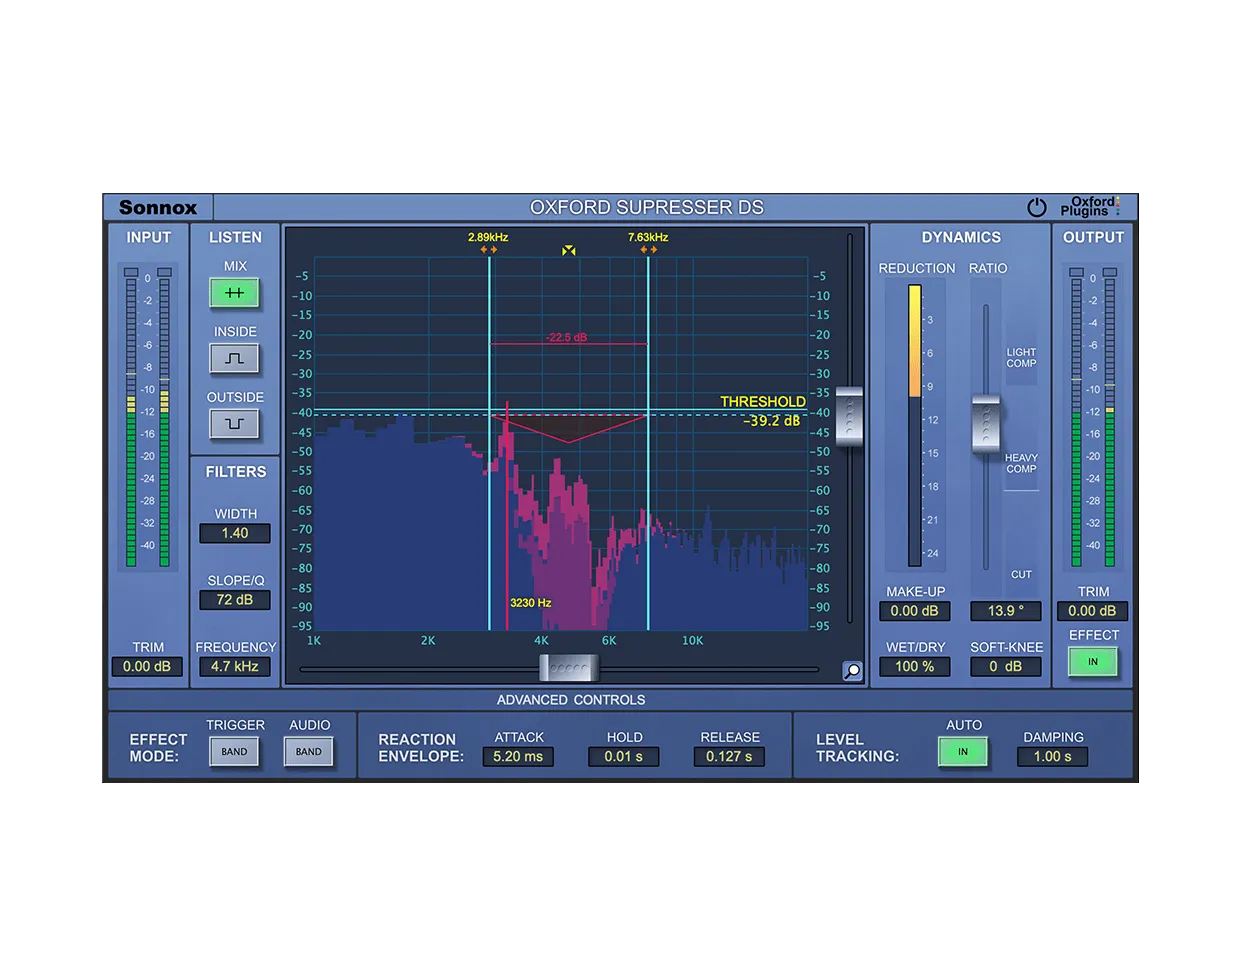Click the input TRIM value field
1248x980 pixels.
[147, 667]
